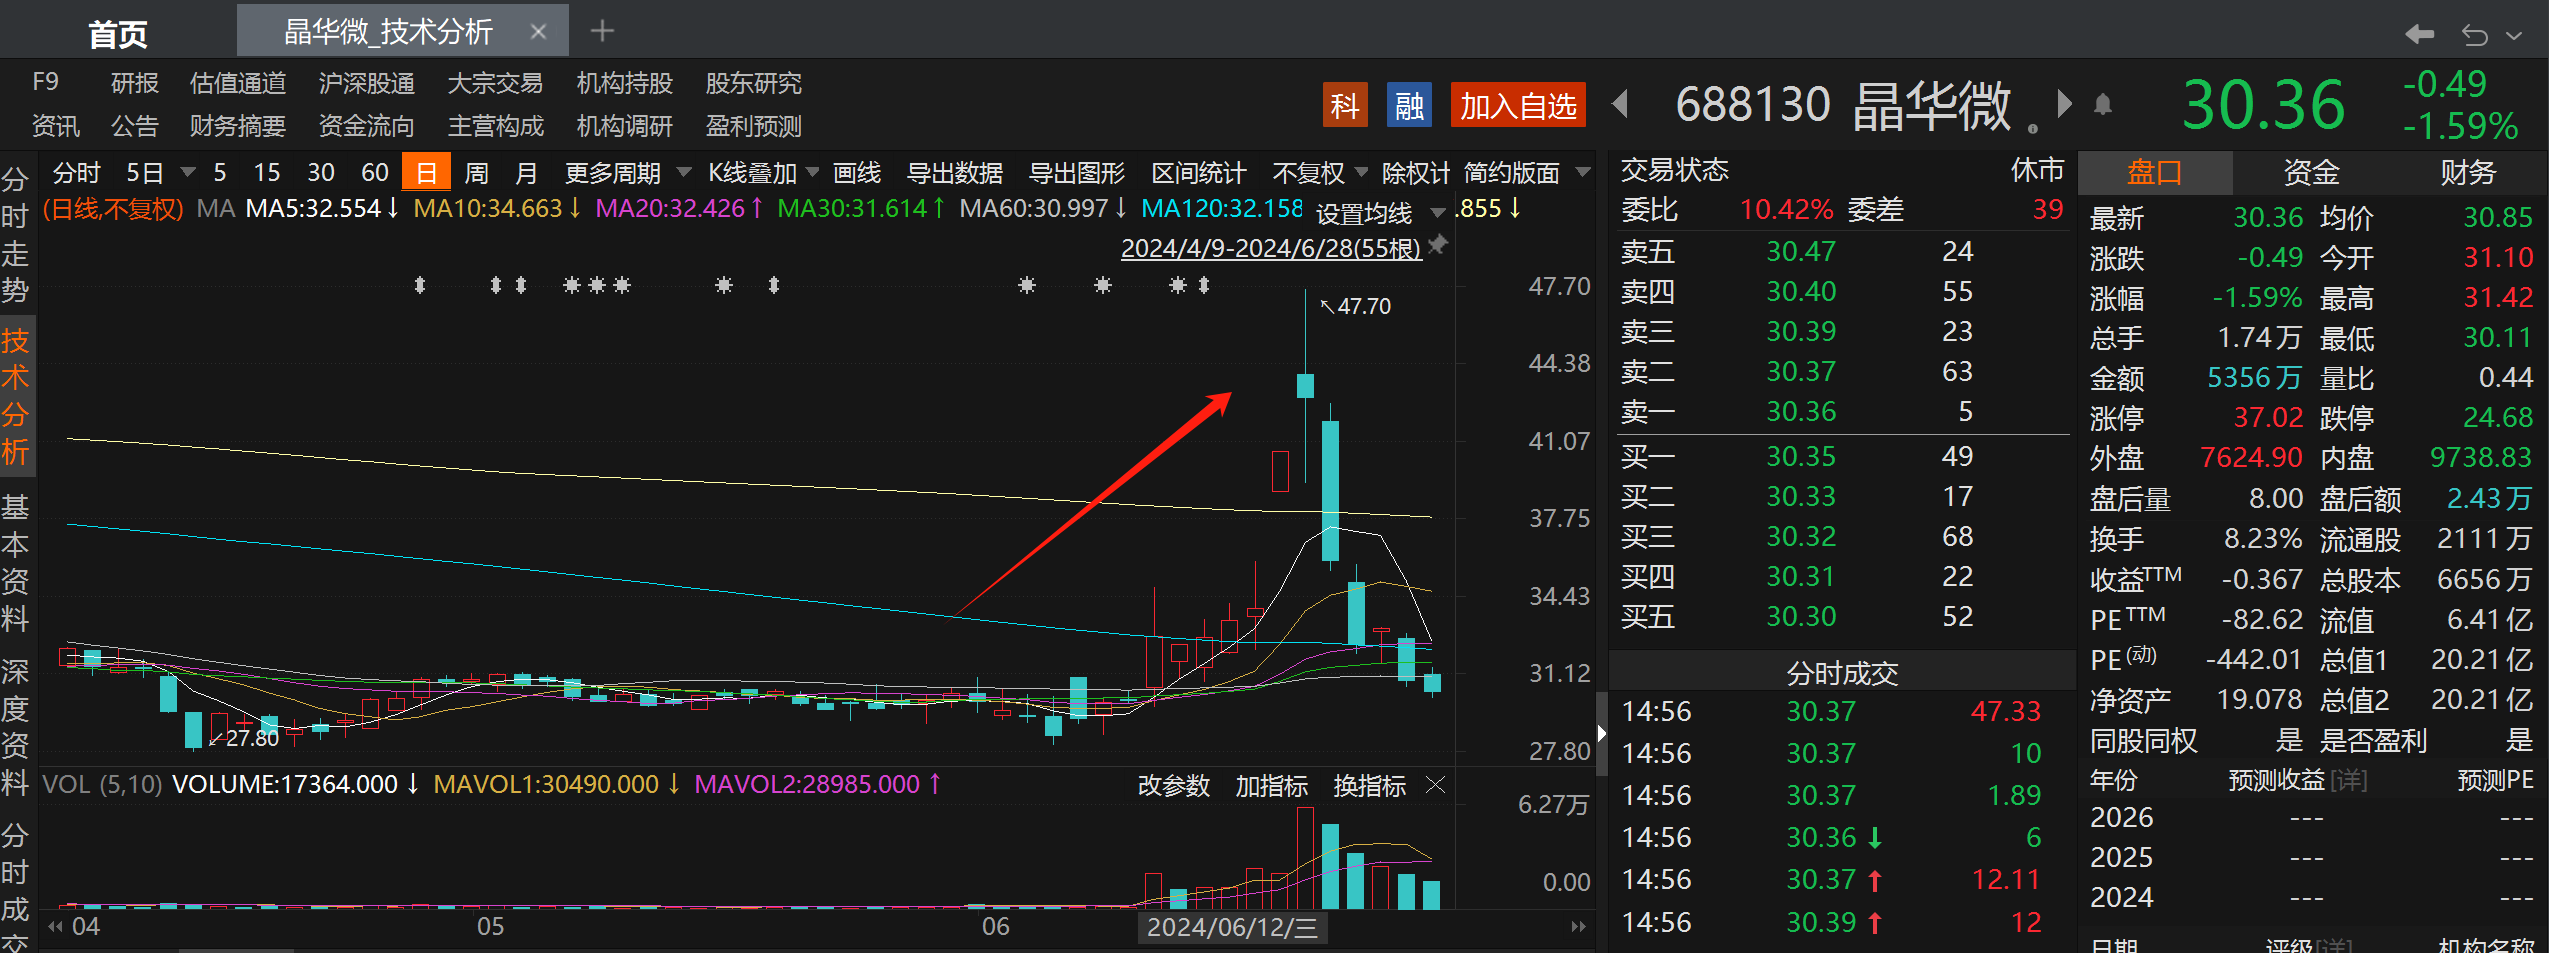Switch chart to the 30-minute period
The width and height of the screenshot is (2549, 953).
321,173
